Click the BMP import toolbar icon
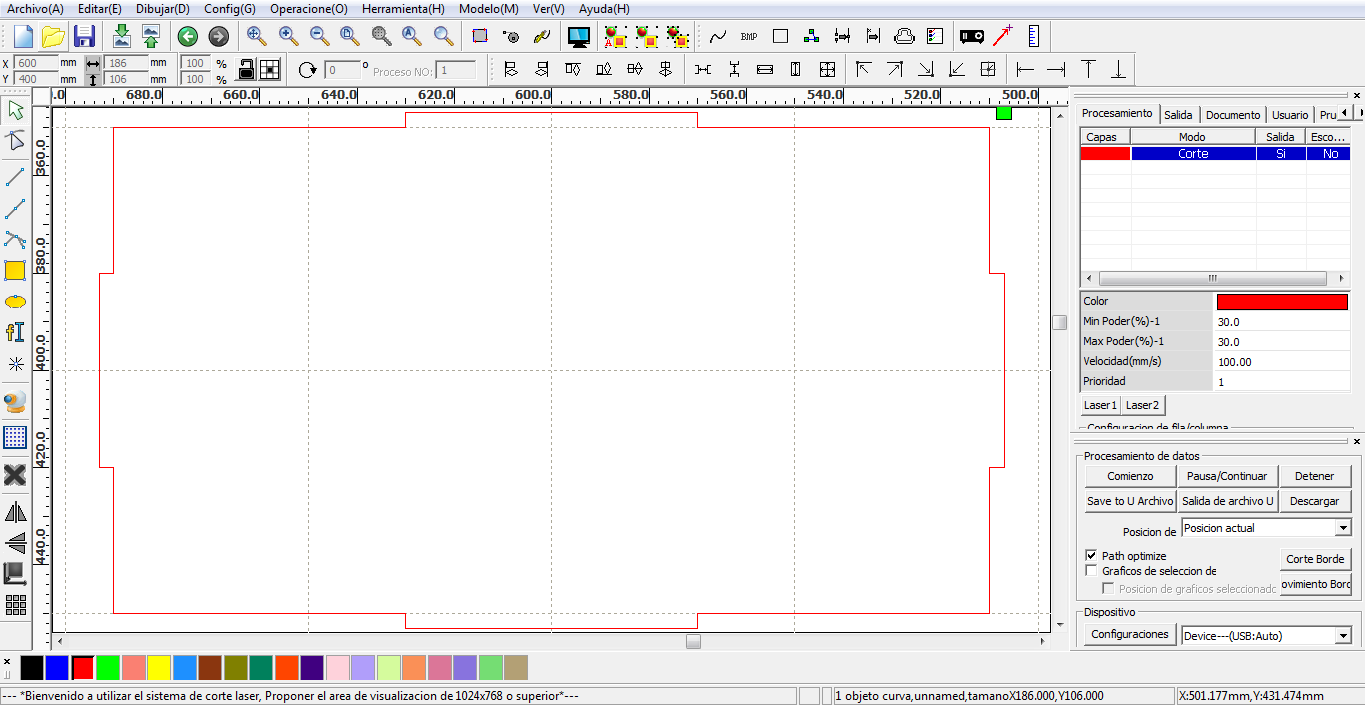 click(749, 37)
